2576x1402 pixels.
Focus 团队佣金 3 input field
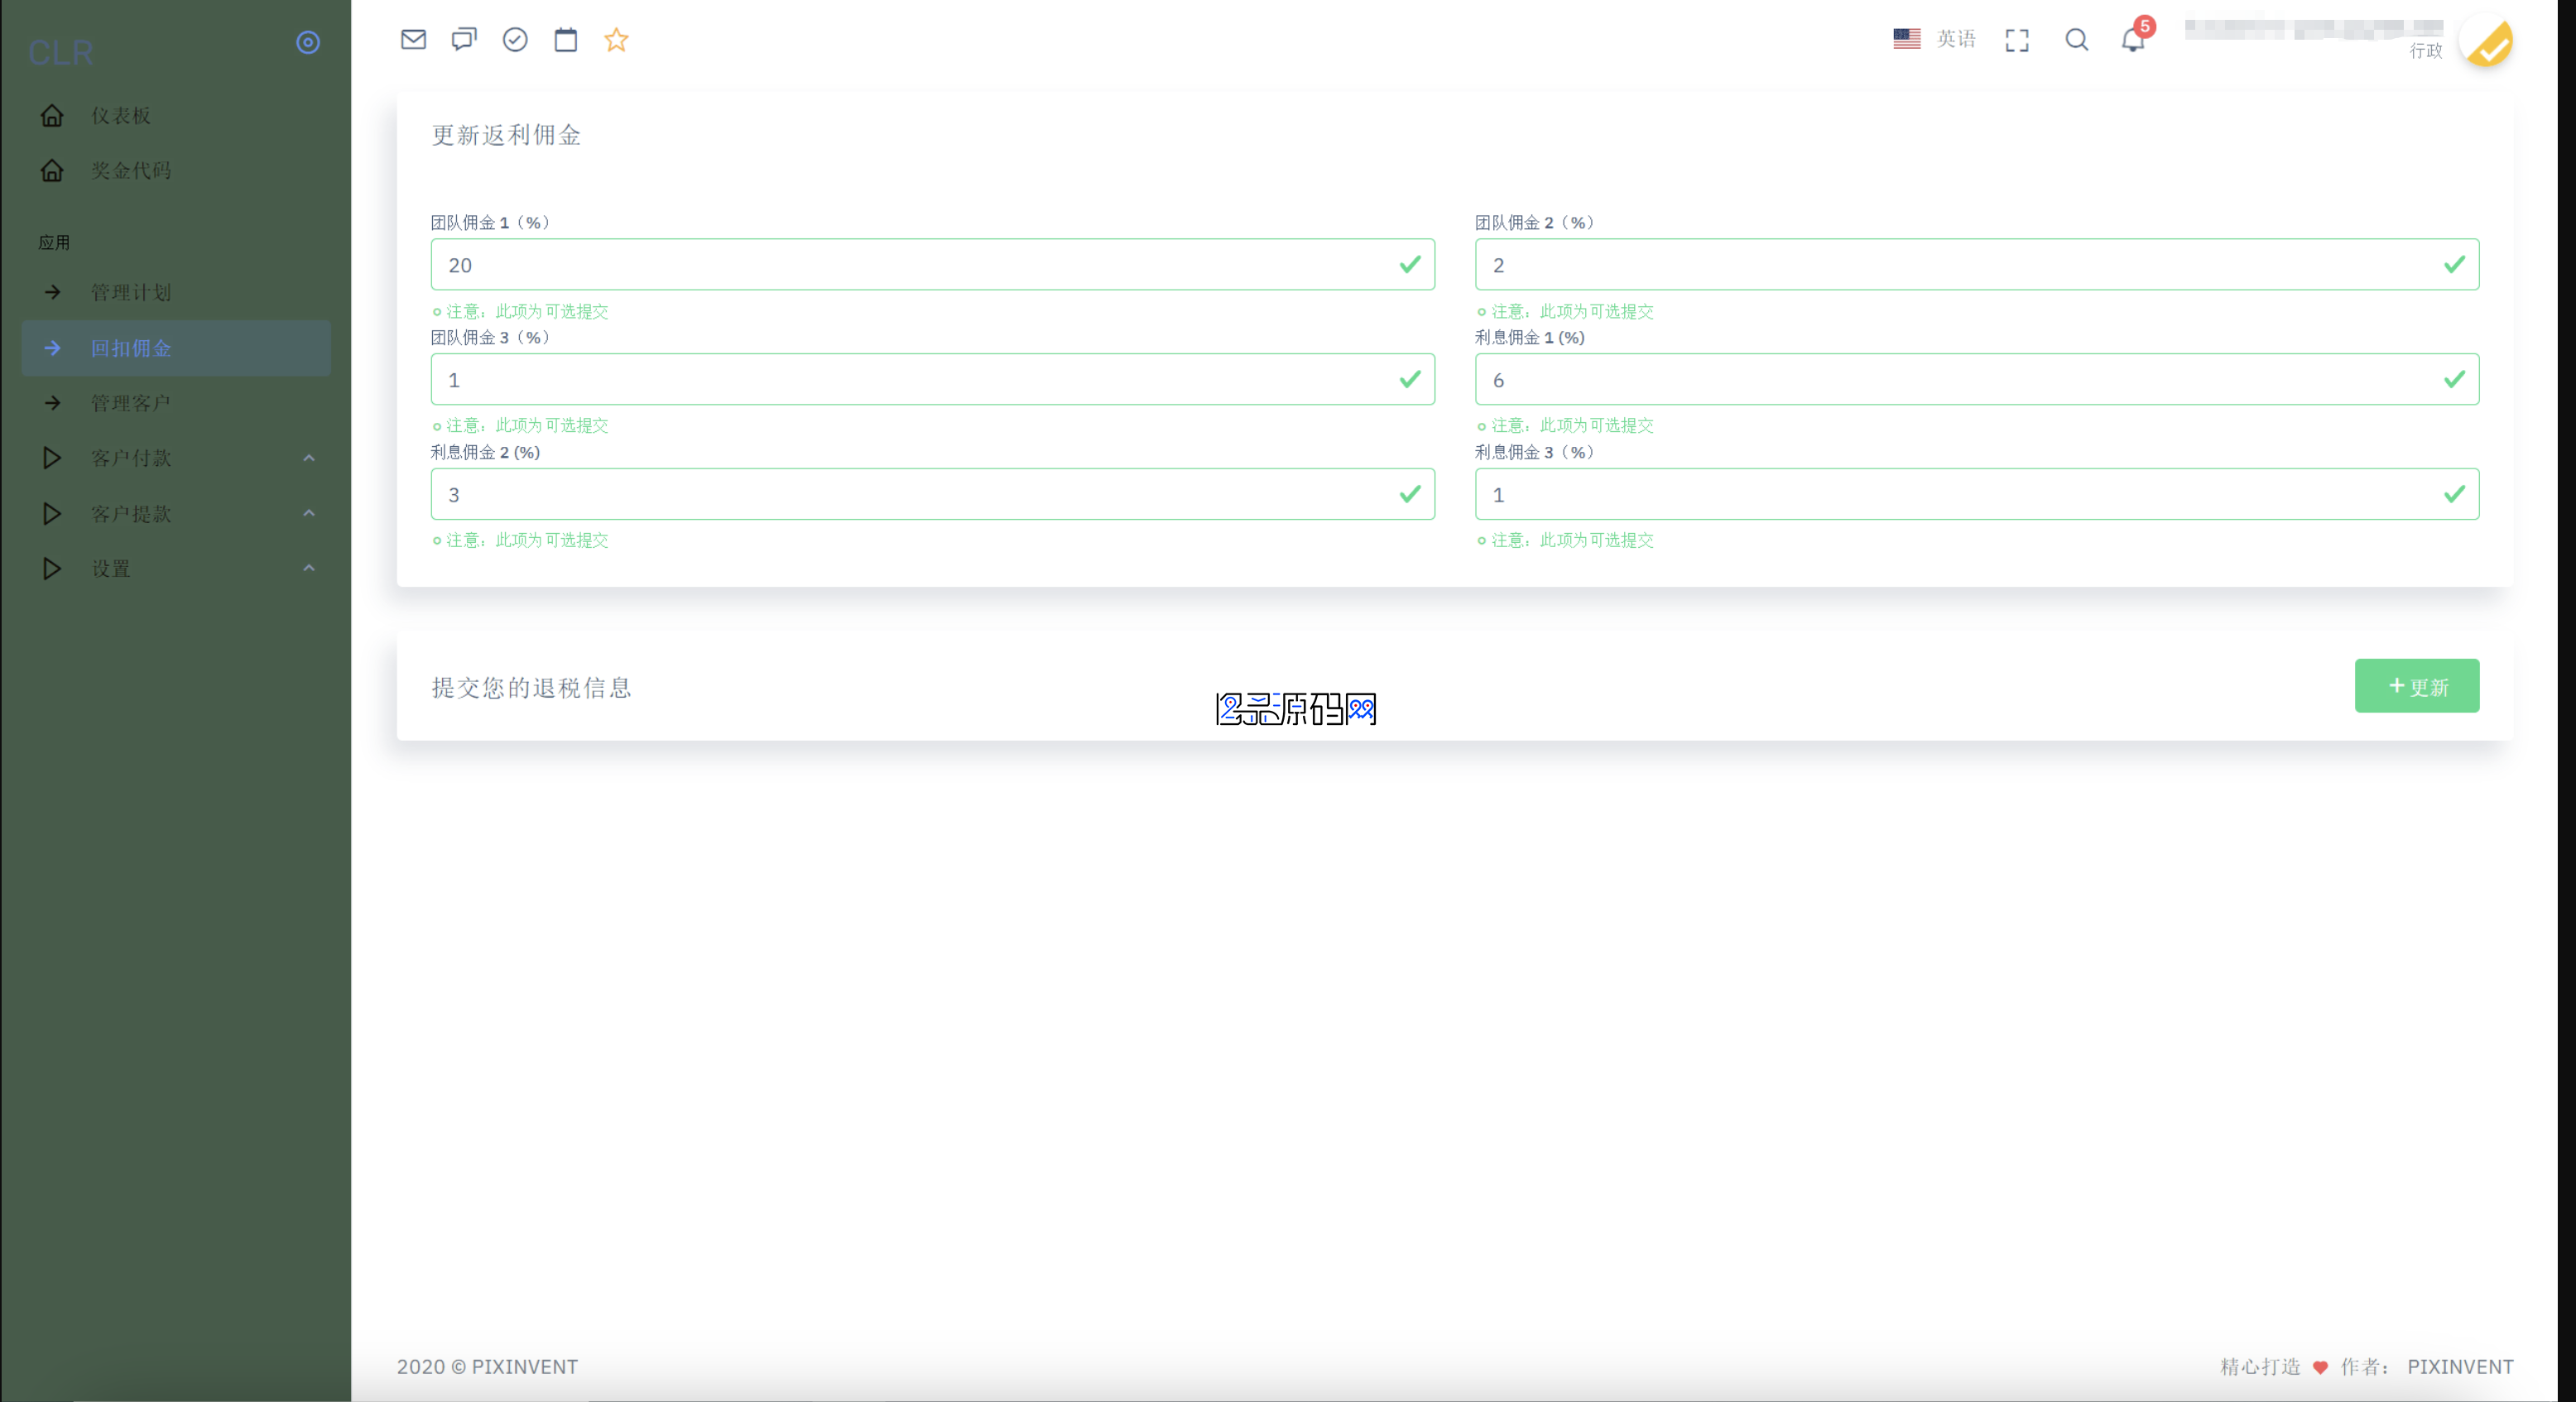point(932,380)
